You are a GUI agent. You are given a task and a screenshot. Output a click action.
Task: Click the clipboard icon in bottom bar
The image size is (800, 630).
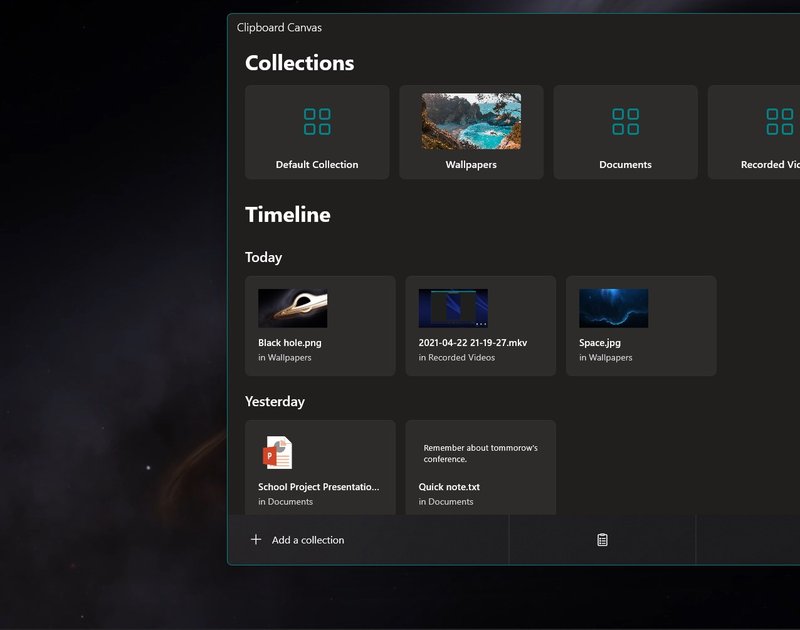pos(602,540)
